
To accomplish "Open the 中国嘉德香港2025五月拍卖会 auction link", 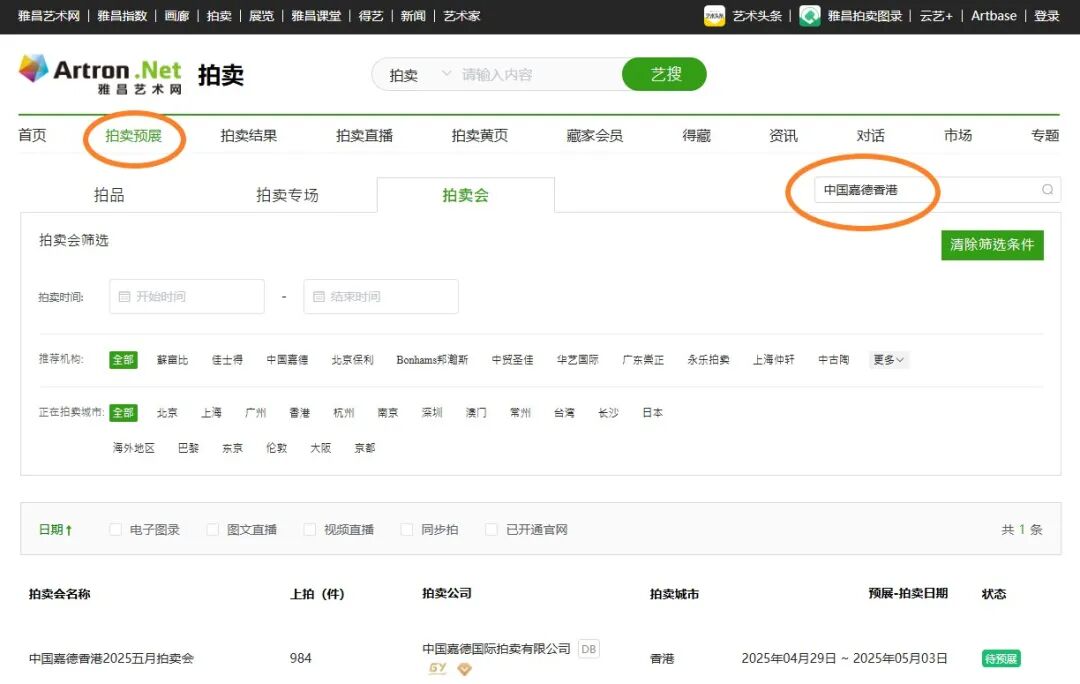I will 111,659.
